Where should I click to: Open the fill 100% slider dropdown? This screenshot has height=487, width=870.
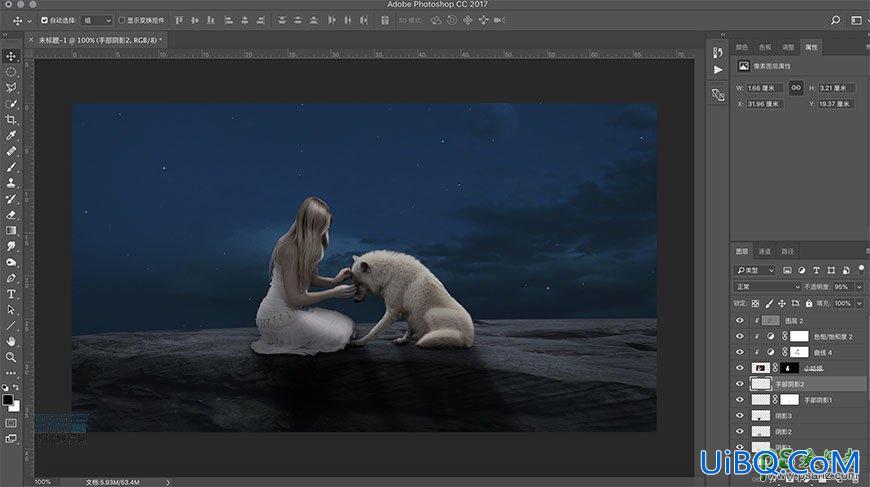coord(859,303)
